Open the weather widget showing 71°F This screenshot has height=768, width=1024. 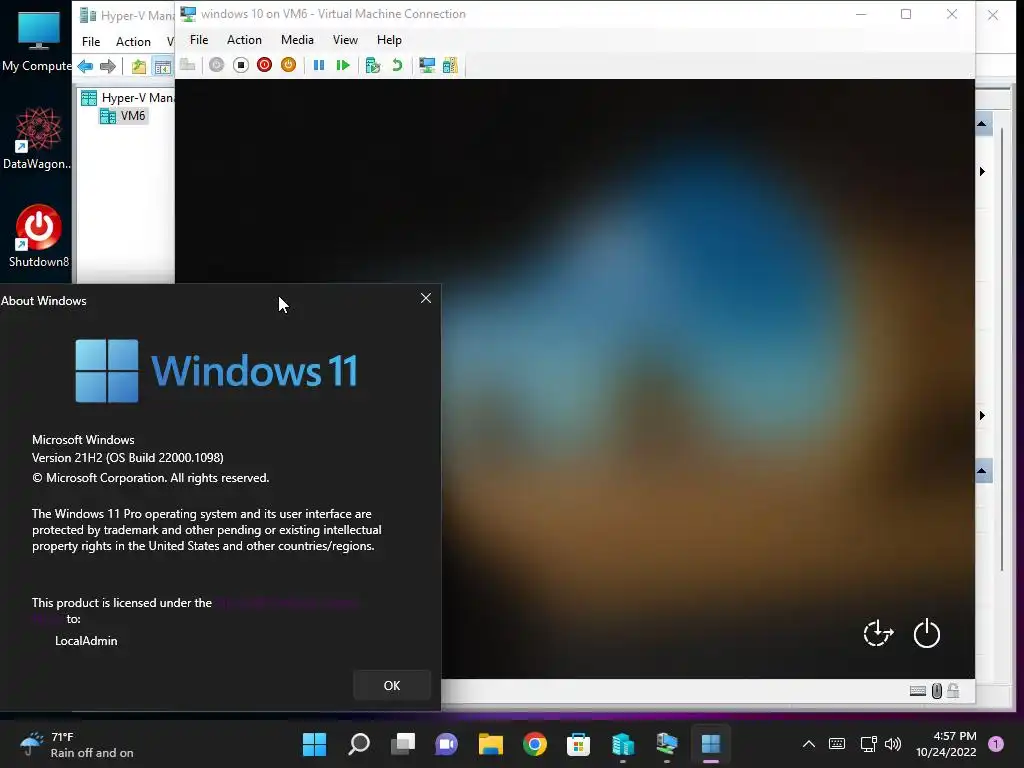pos(76,744)
